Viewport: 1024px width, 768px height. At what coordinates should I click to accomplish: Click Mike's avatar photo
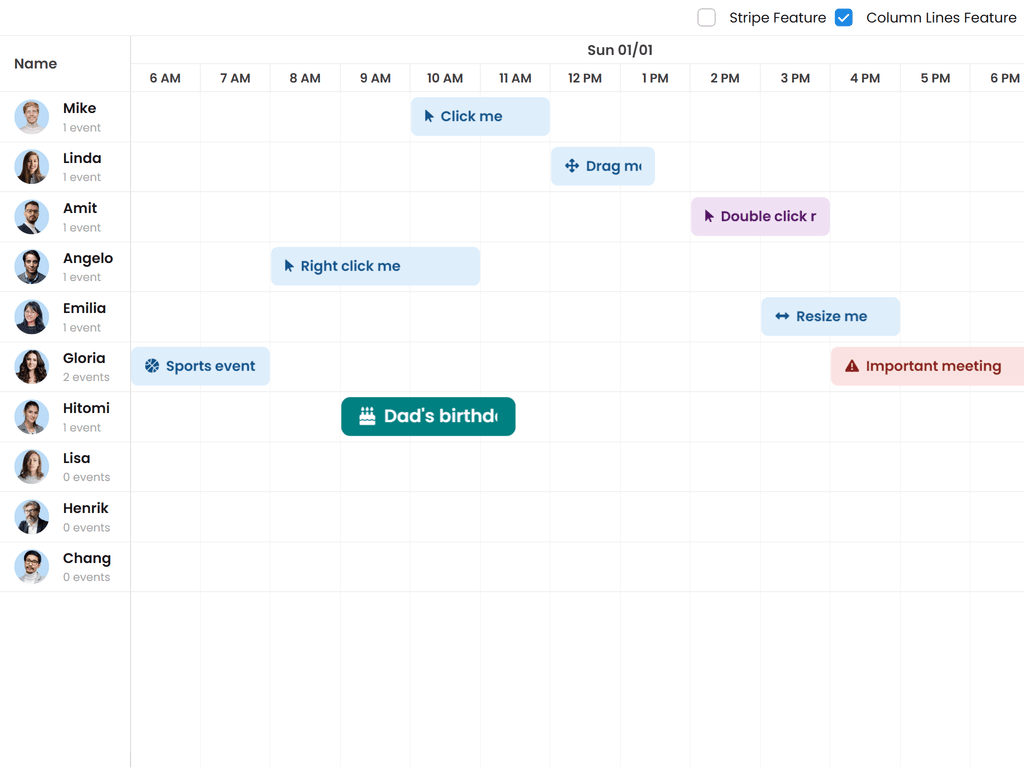pyautogui.click(x=32, y=117)
